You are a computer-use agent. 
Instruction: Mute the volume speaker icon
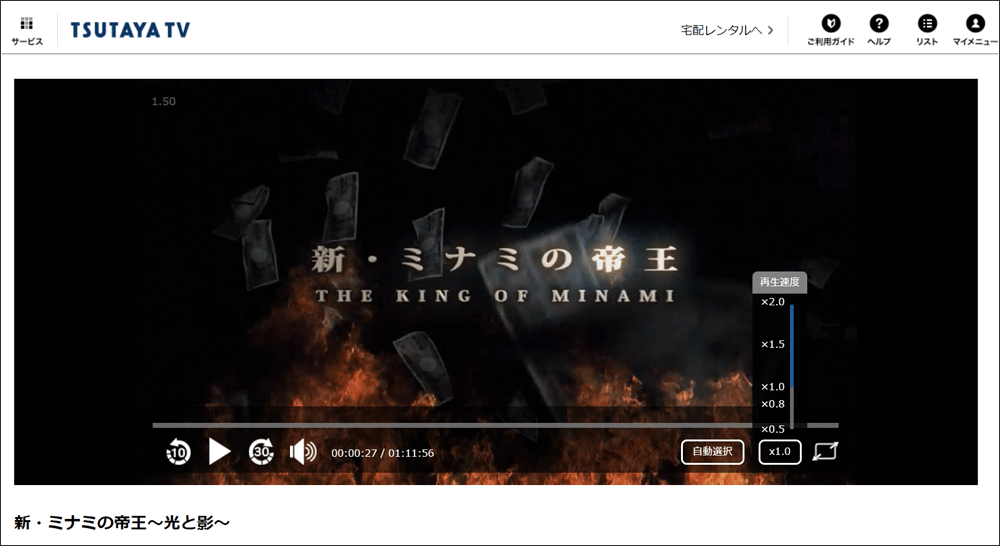pyautogui.click(x=303, y=452)
